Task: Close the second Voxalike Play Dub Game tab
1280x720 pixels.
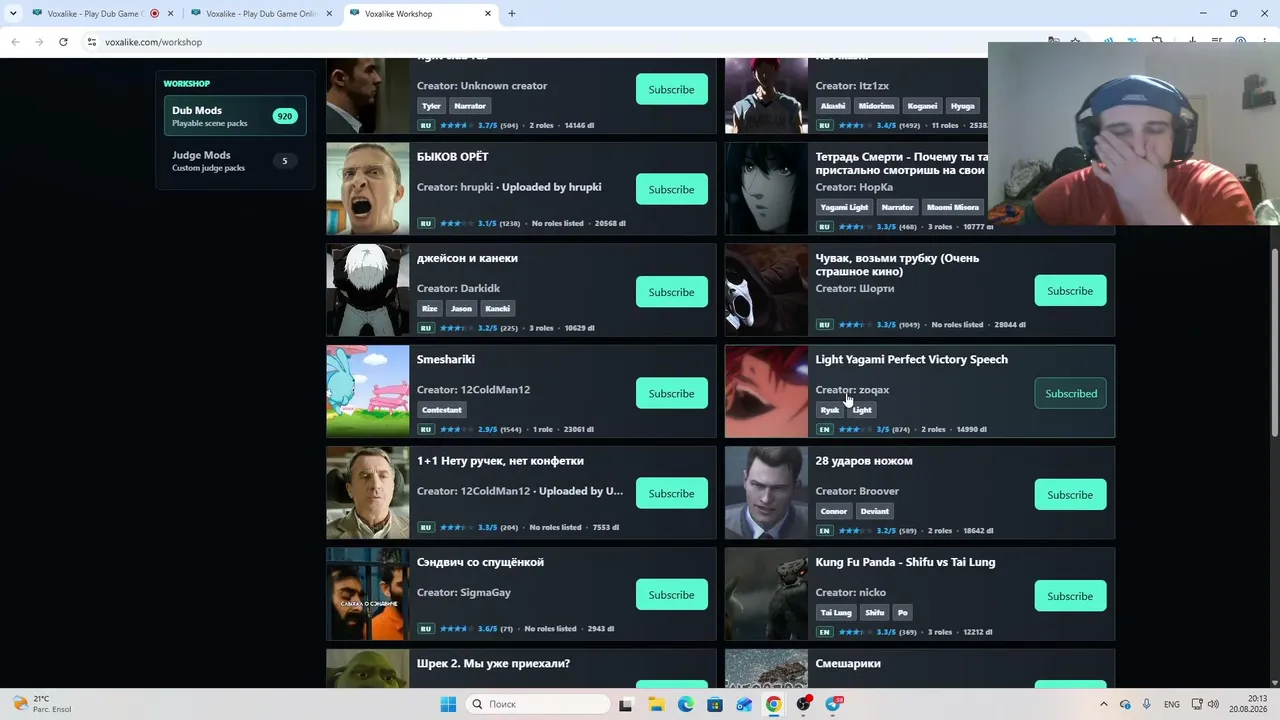Action: point(330,14)
